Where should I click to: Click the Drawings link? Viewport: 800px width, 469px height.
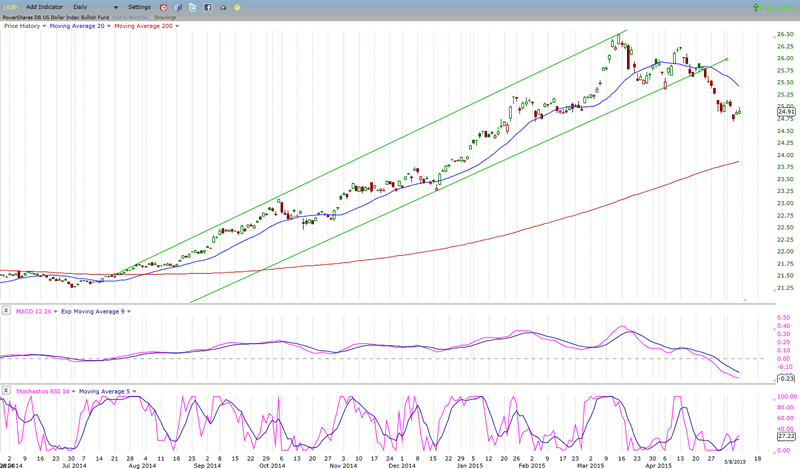point(166,17)
